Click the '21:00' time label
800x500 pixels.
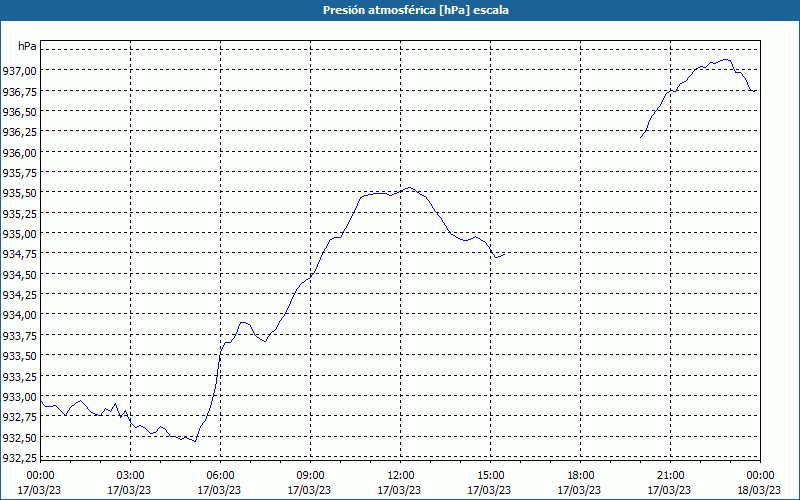coord(670,476)
